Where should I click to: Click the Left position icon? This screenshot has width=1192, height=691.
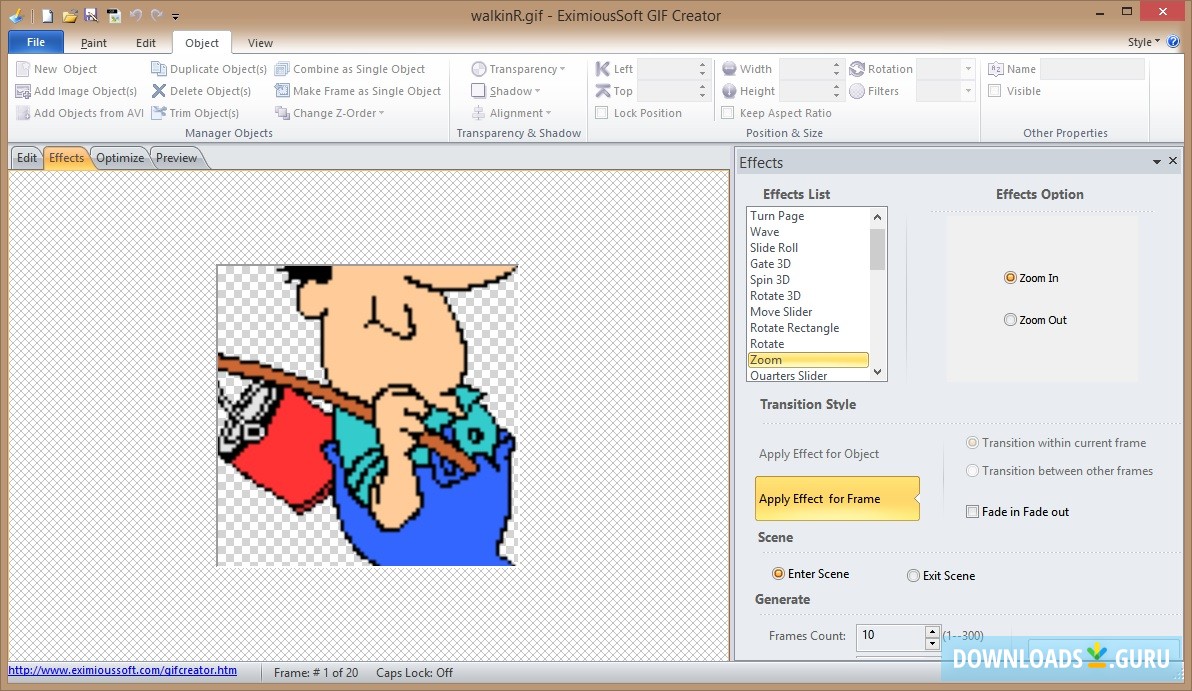click(603, 69)
